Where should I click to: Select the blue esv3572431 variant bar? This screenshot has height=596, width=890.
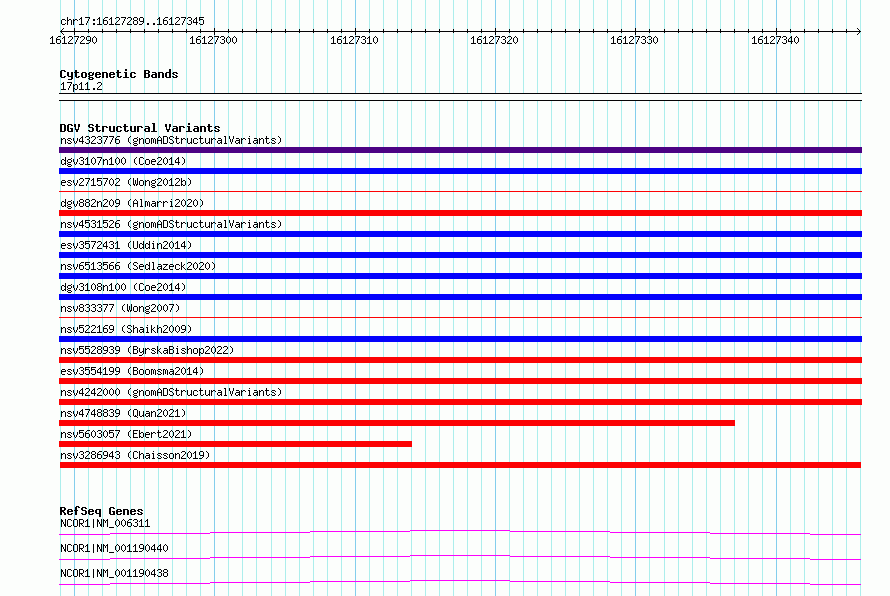tap(460, 255)
